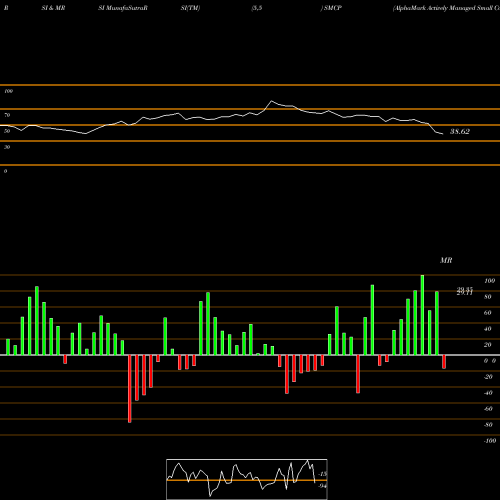Click the MR axis label '60'
Viewport: 500px width, 500px height.
tap(488, 313)
